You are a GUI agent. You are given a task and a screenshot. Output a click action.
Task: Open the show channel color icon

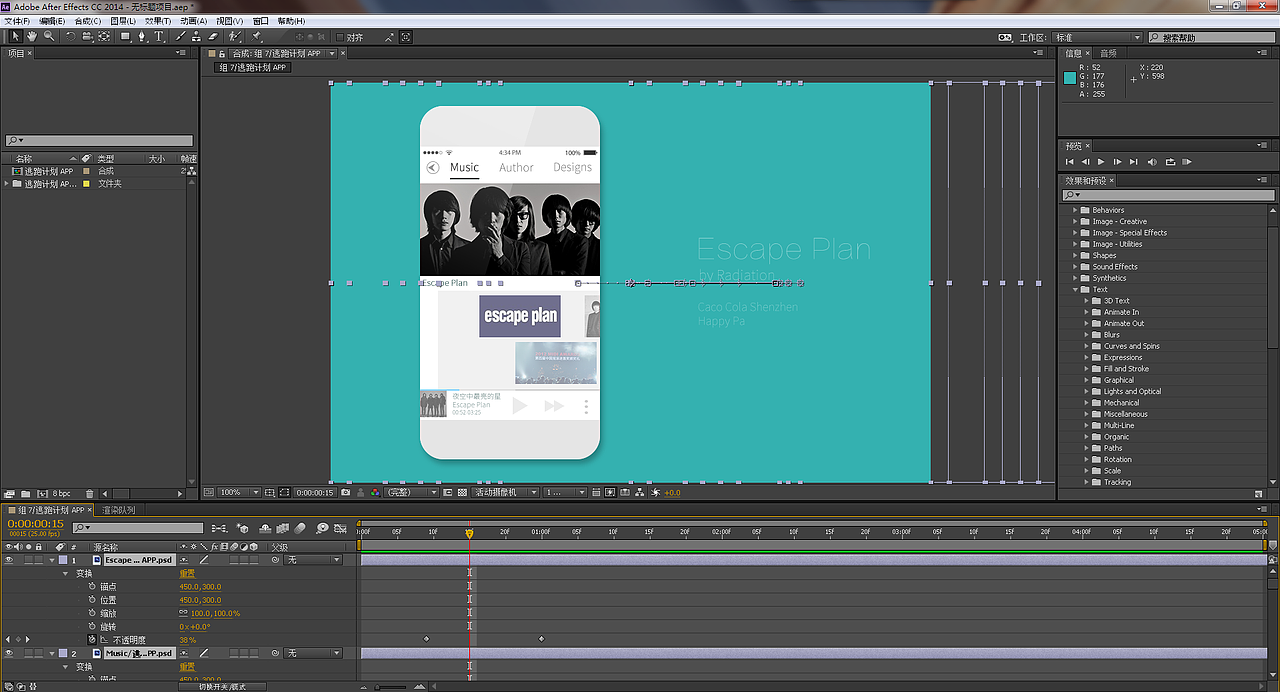[375, 492]
